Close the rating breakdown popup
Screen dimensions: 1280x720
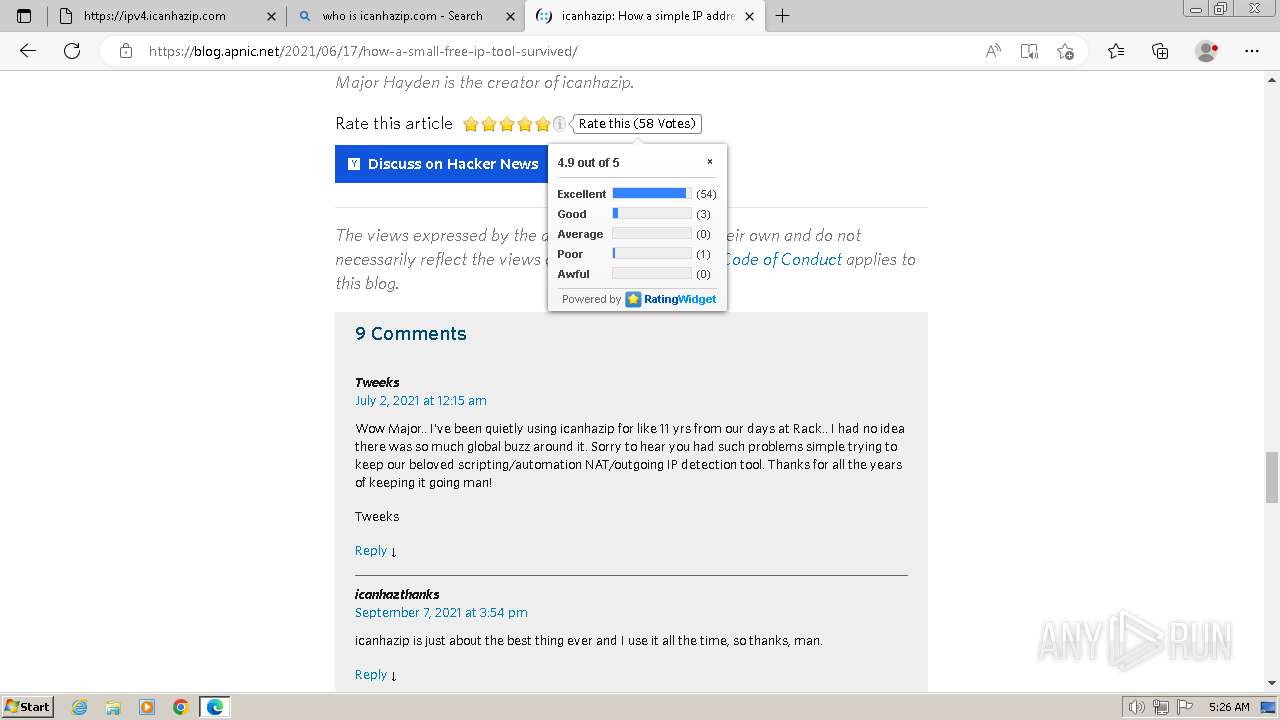pos(710,162)
